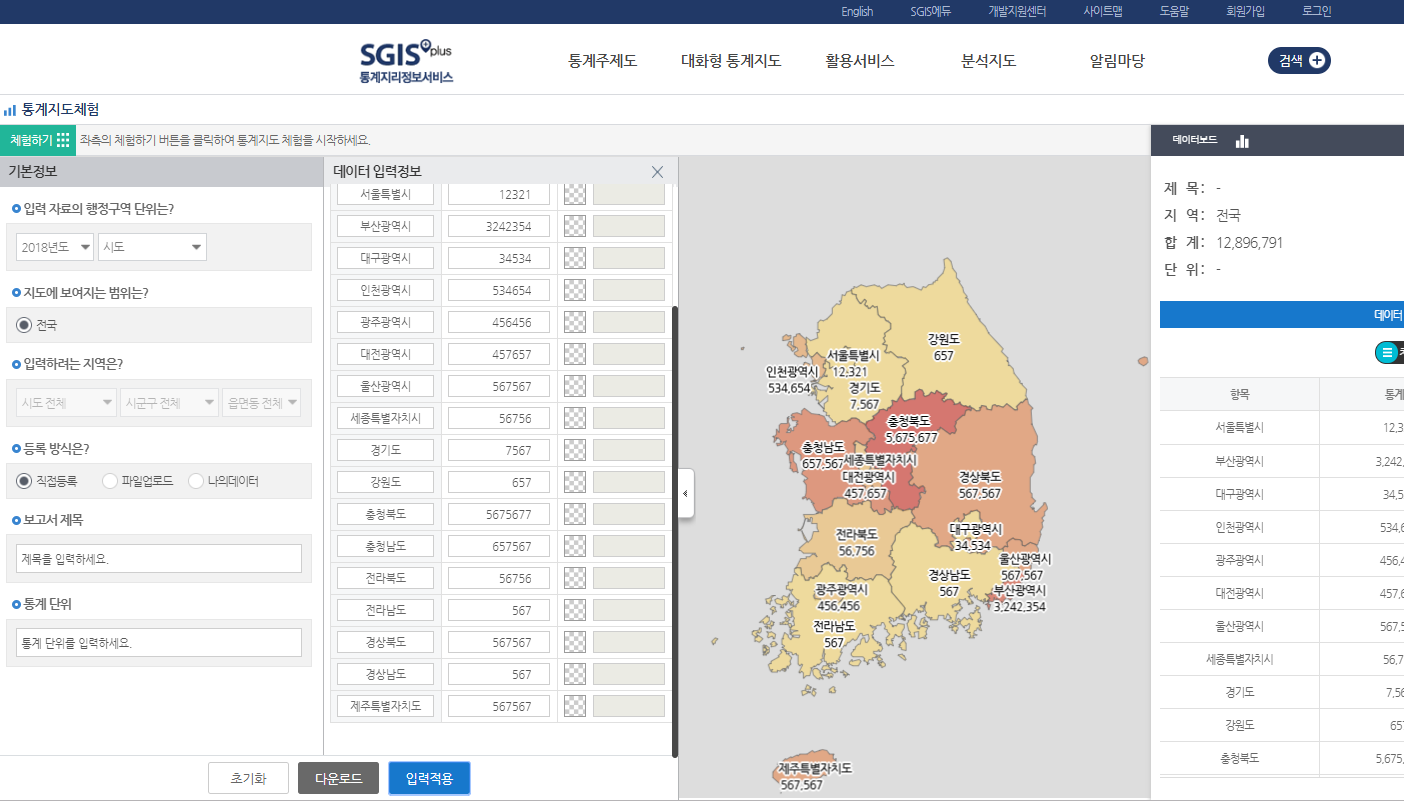Click the SGIS plus logo
Viewport: 1404px width, 801px height.
click(406, 60)
